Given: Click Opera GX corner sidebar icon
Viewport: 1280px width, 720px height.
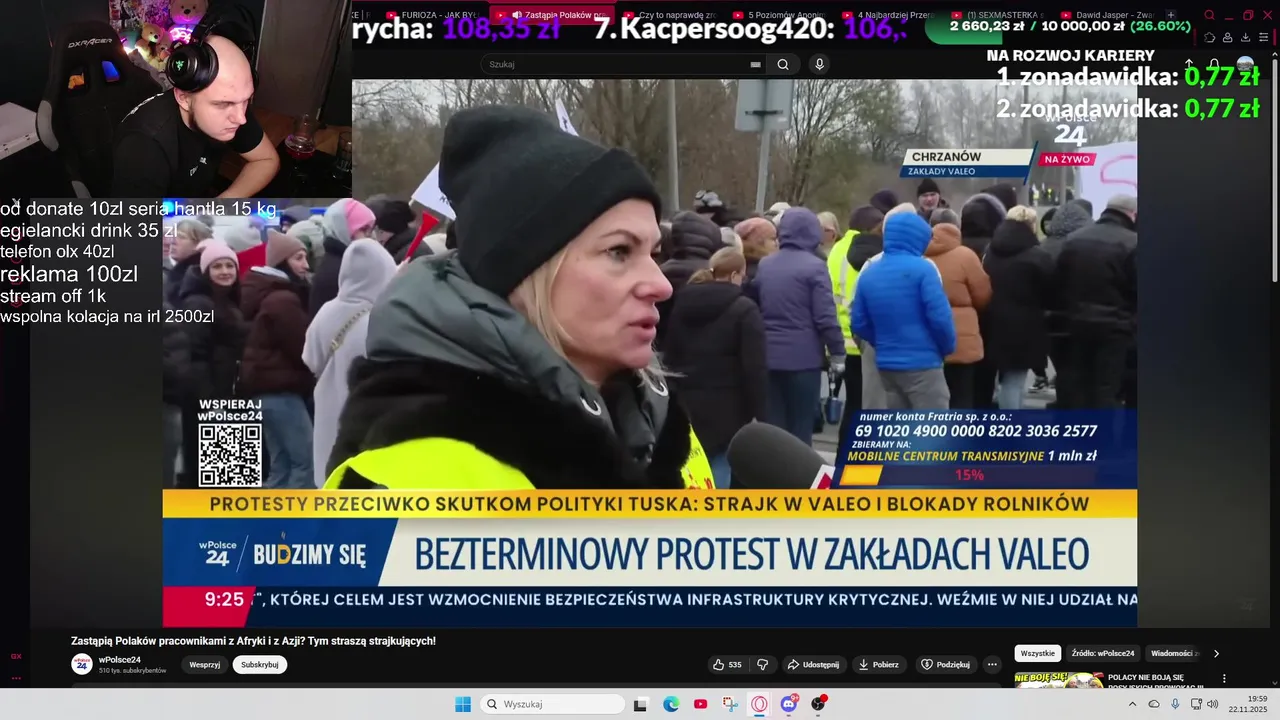Looking at the screenshot, I should click(x=15, y=656).
